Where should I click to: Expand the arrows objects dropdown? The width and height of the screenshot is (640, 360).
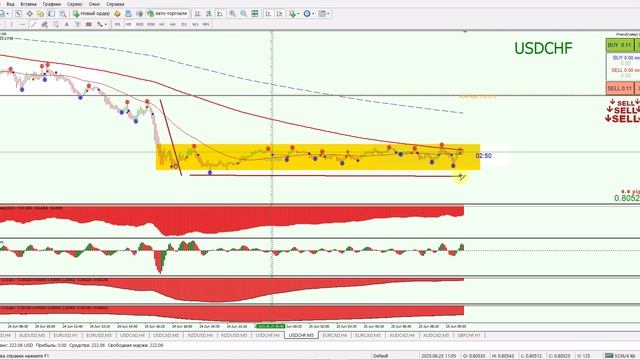106,24
